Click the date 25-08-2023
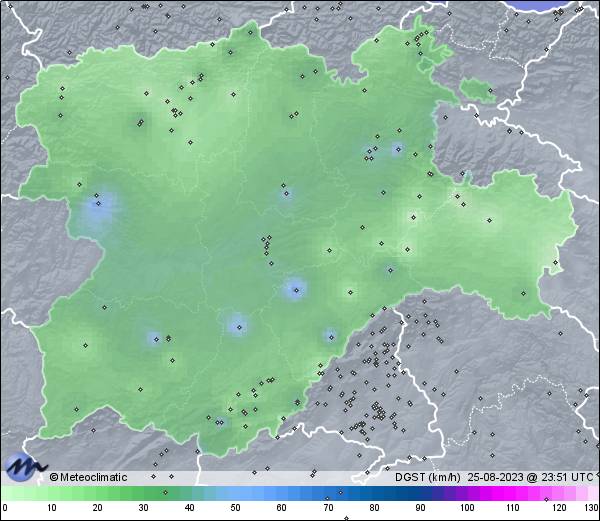The image size is (600, 521). pyautogui.click(x=496, y=477)
